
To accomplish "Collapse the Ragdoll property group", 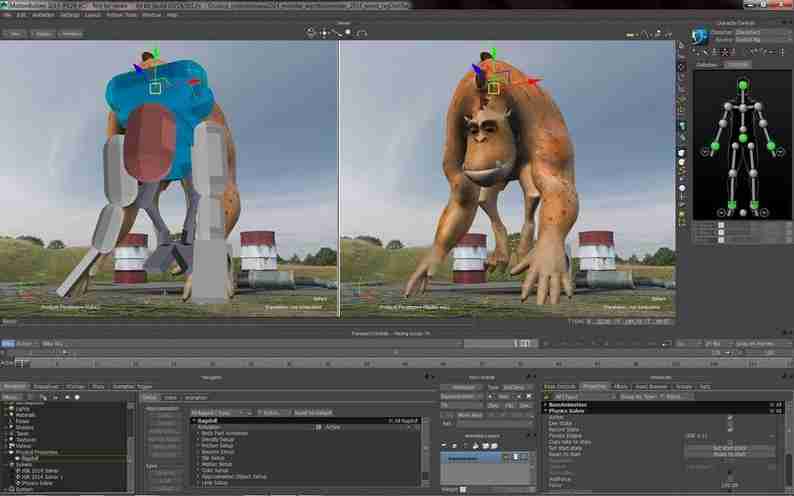I will (x=193, y=421).
